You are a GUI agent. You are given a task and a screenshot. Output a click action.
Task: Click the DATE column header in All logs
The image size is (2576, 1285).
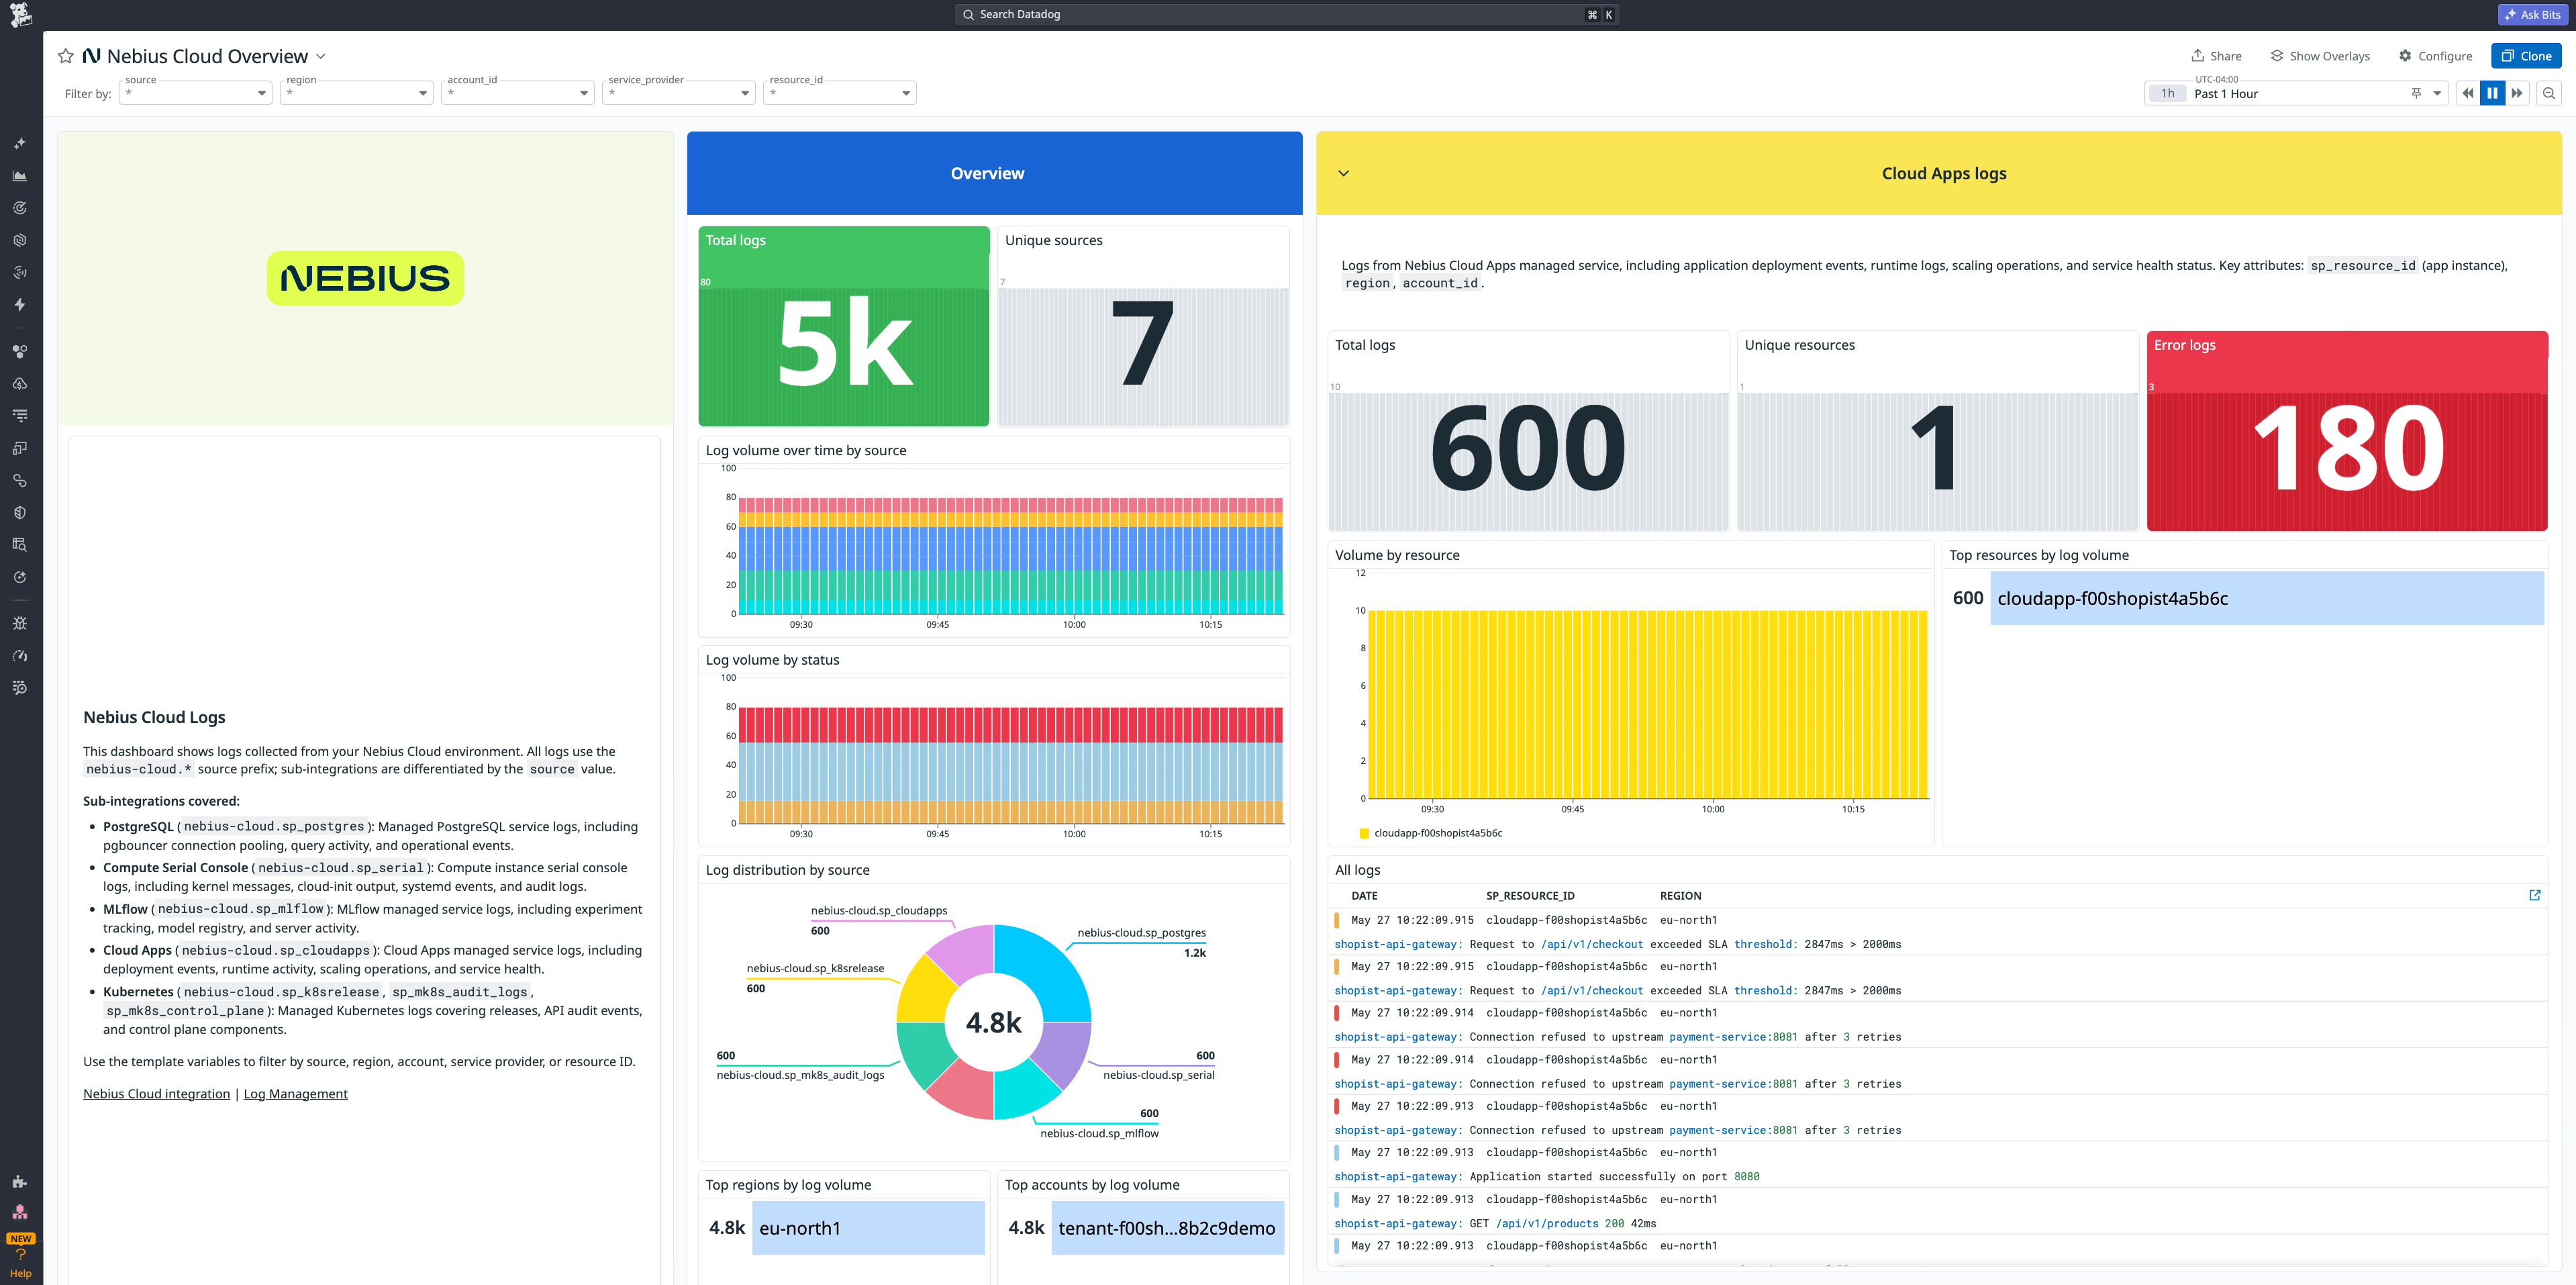(x=1364, y=896)
